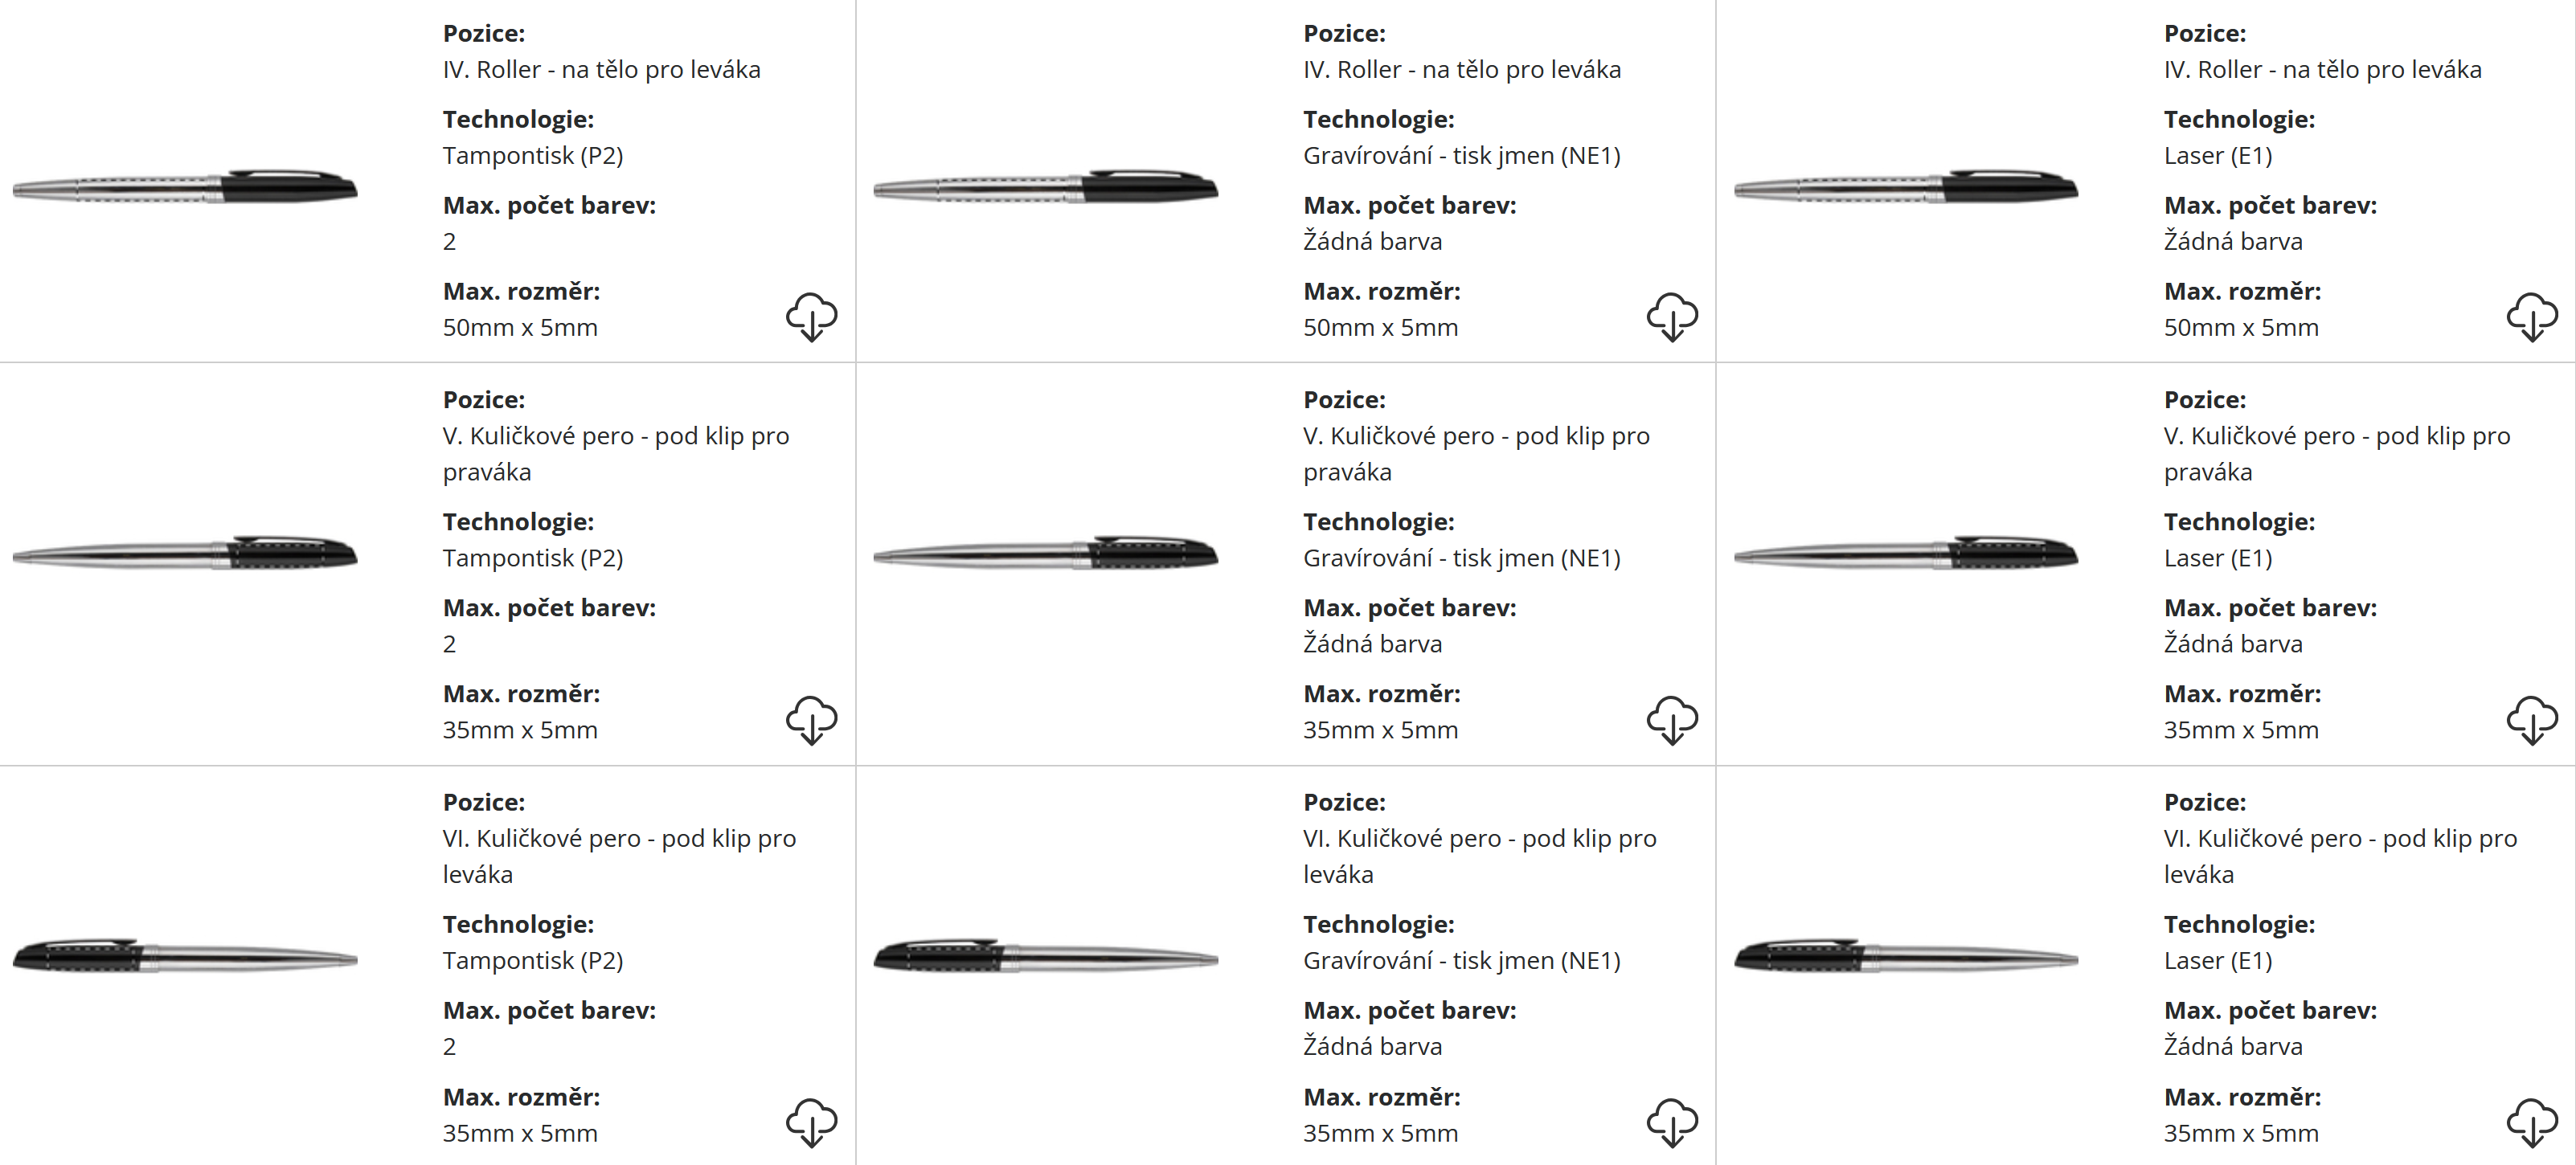Download VI. Kuličkové pero levák Laser template
The width and height of the screenshot is (2576, 1165).
(2531, 1122)
